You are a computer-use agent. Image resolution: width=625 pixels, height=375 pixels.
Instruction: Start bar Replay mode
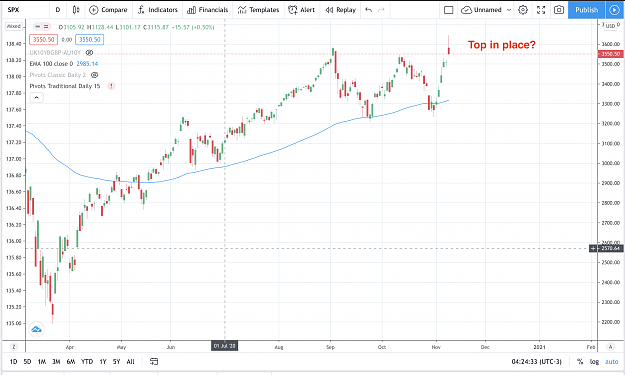[340, 10]
